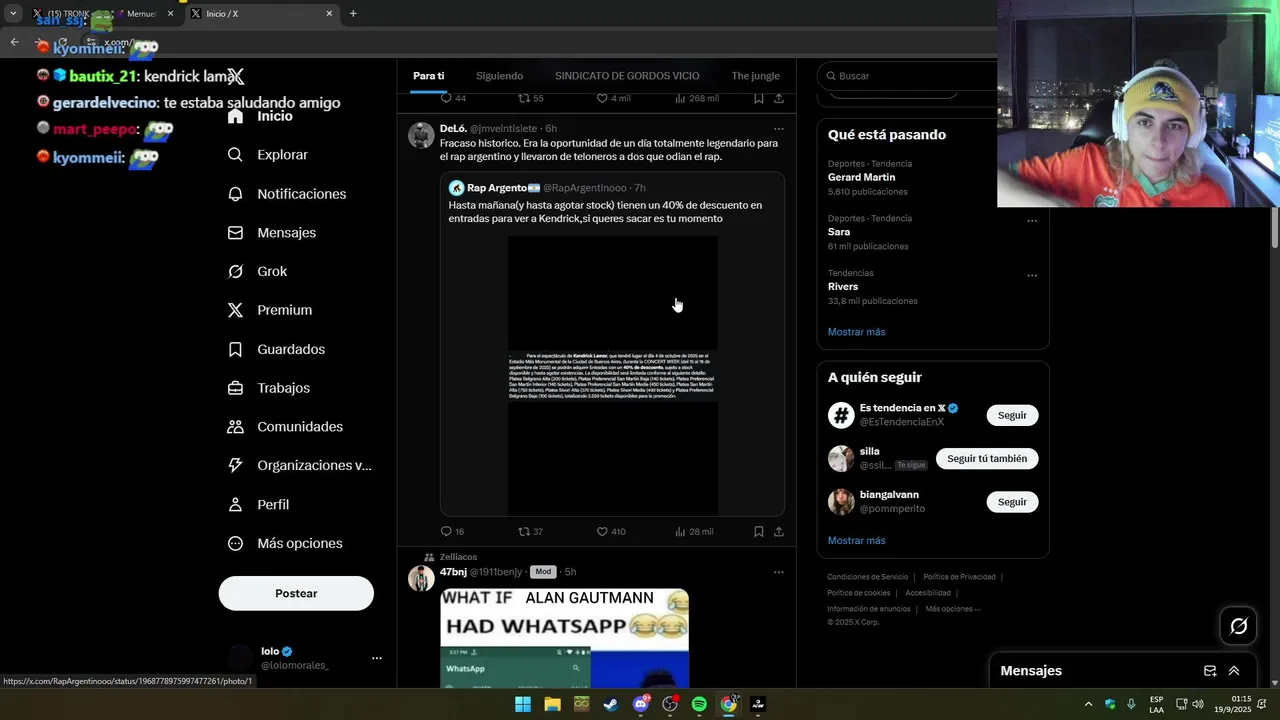Open Kendrick ticket discount image
Screen dimensions: 1280x720
tap(613, 375)
